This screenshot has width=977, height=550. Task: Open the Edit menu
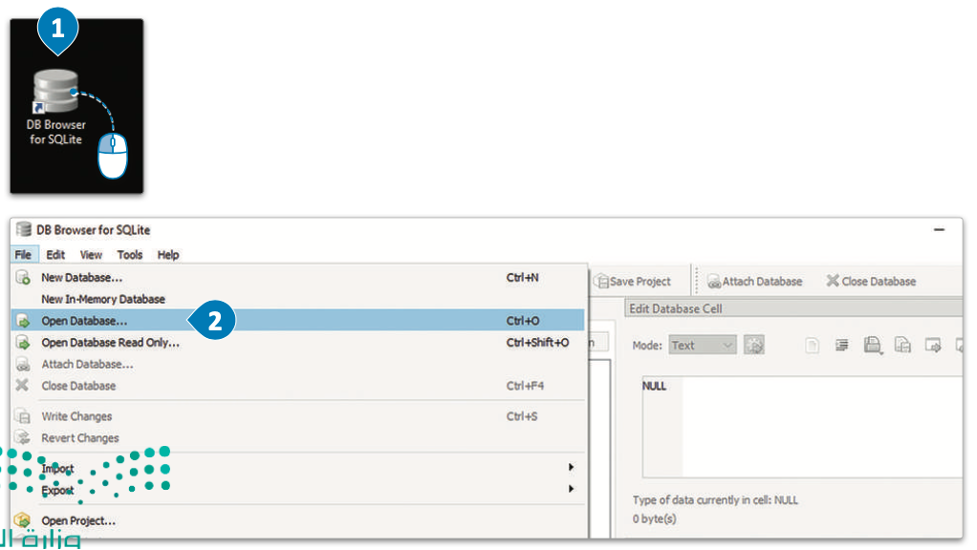click(x=55, y=255)
